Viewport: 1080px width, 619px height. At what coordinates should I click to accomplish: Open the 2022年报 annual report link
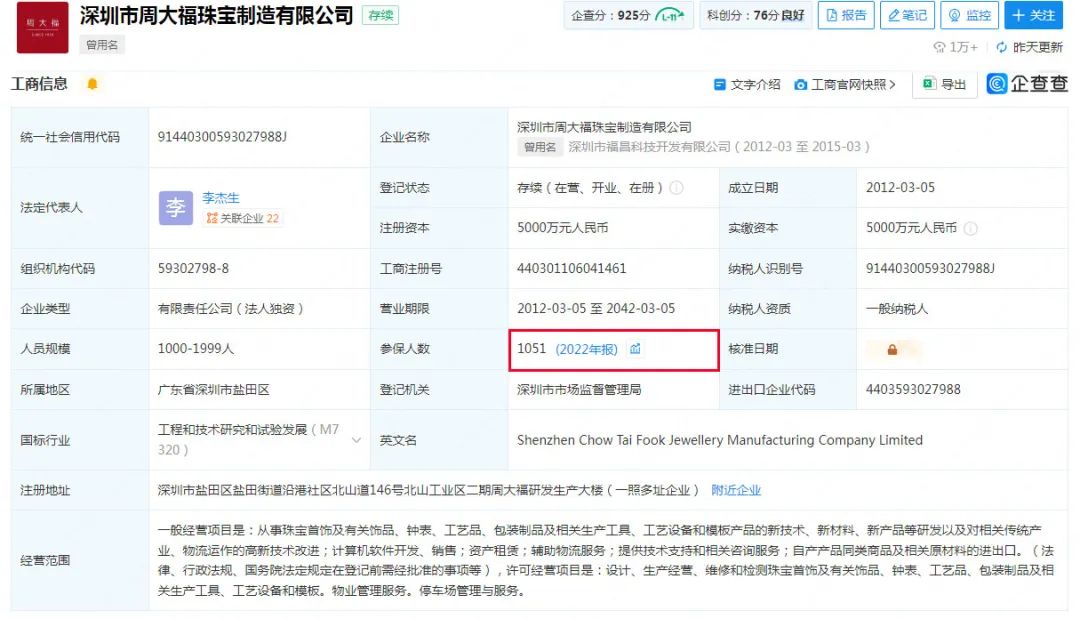586,349
